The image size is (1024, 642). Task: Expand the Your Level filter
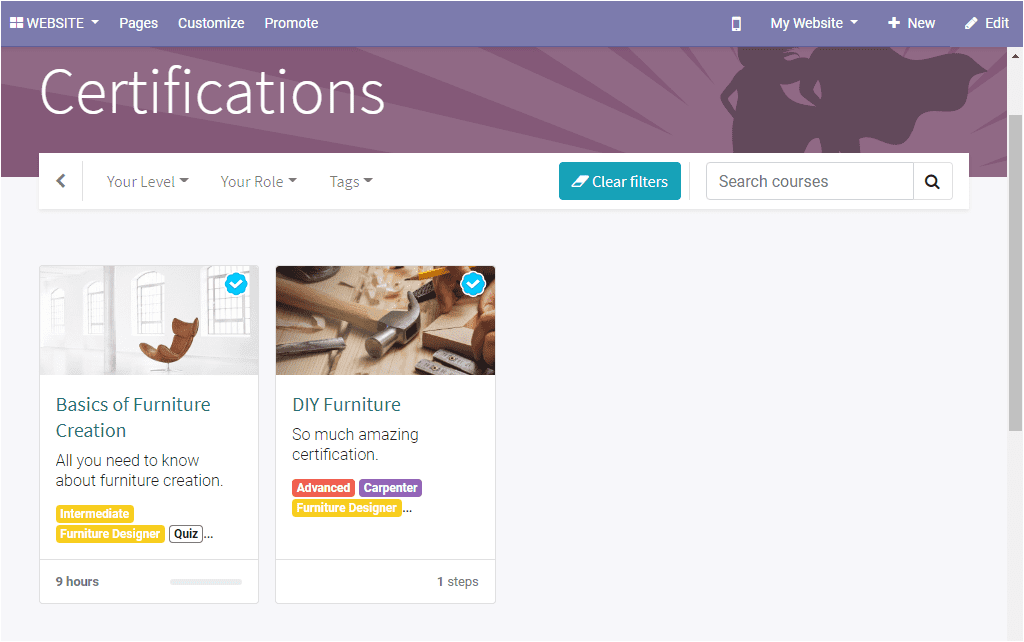click(148, 182)
